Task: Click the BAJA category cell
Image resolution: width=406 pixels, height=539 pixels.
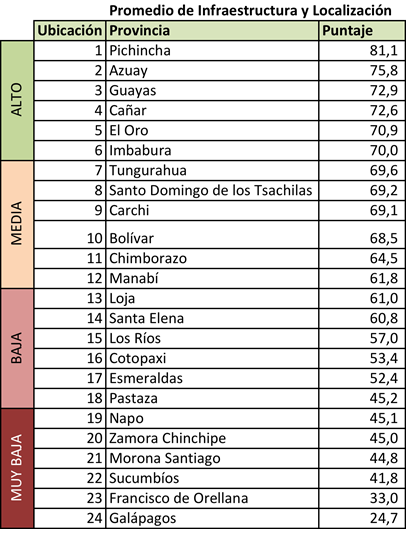Action: click(17, 348)
